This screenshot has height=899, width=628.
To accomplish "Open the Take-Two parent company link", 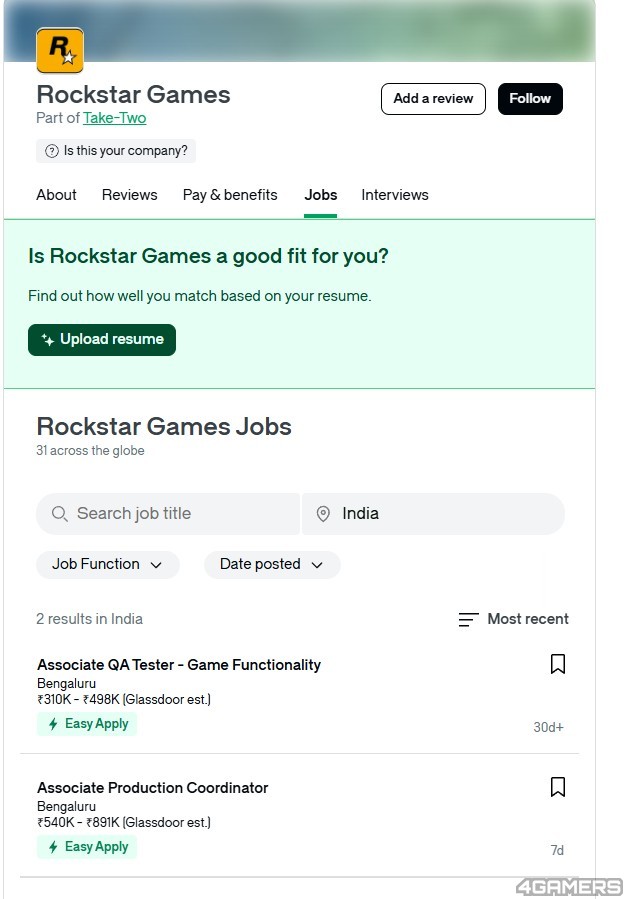I will point(114,118).
